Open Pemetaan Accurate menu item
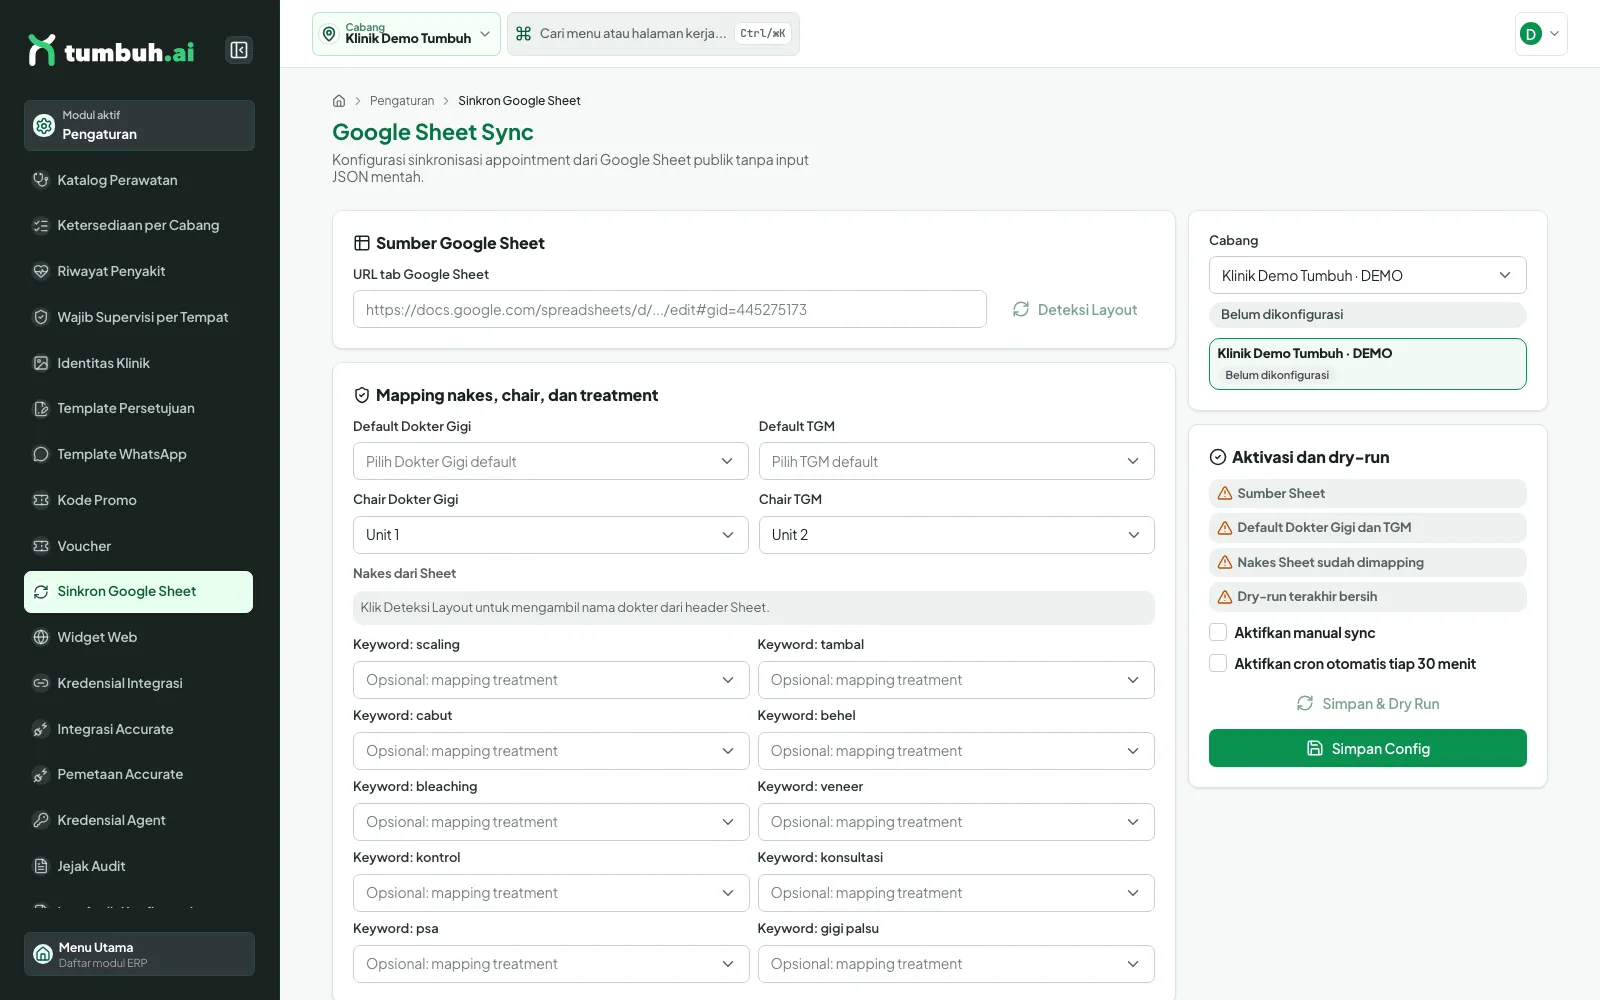 pos(138,774)
